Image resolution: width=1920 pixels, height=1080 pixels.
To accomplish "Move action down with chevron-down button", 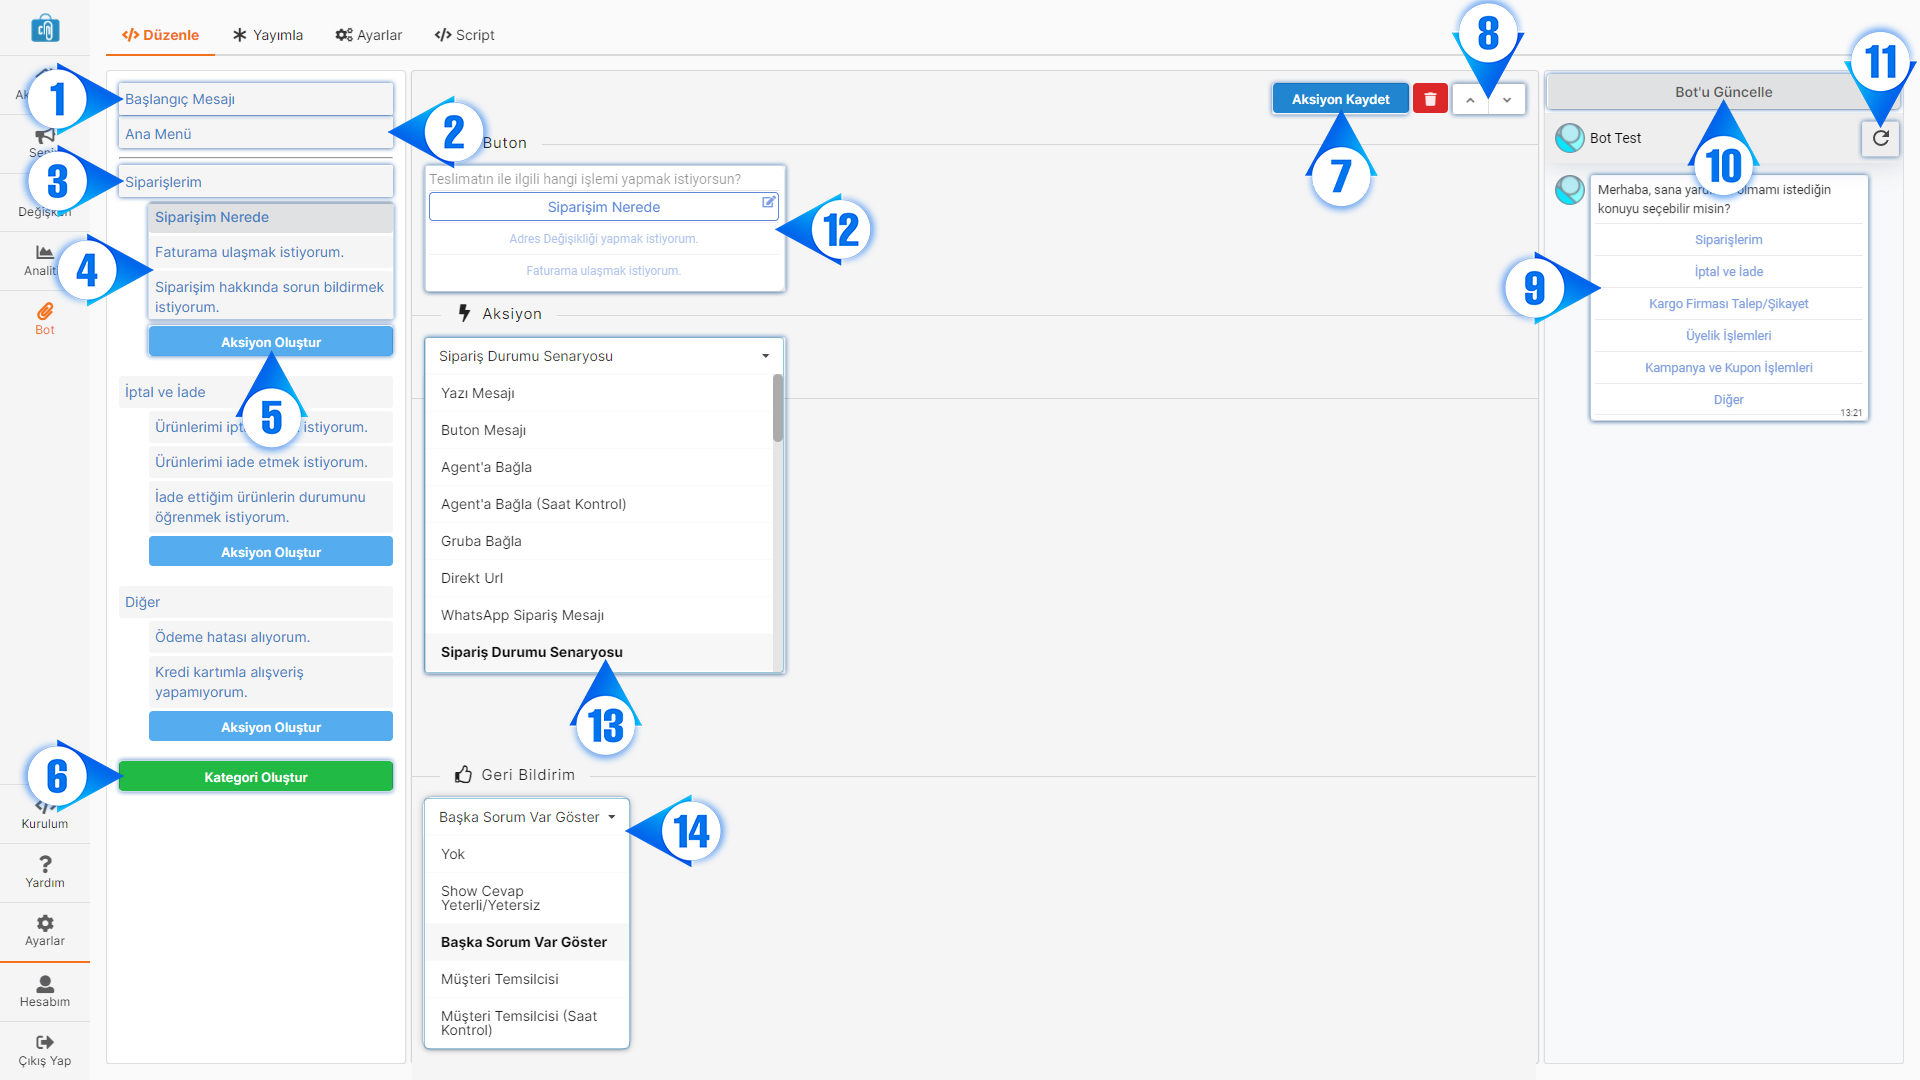I will pyautogui.click(x=1507, y=99).
